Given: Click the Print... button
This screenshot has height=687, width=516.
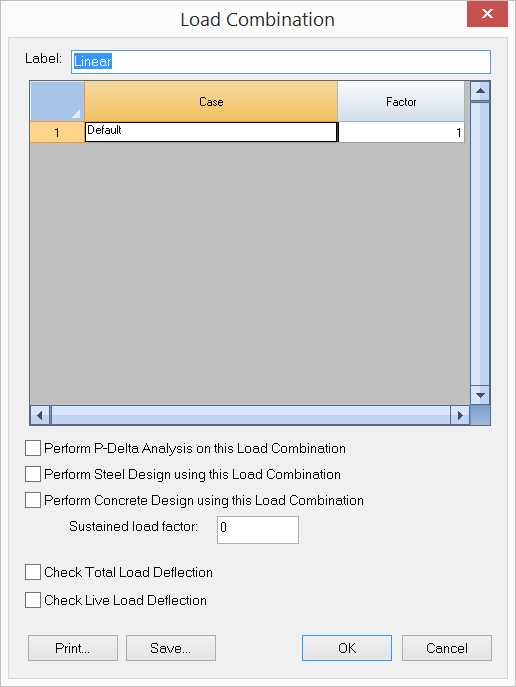Looking at the screenshot, I should [73, 648].
